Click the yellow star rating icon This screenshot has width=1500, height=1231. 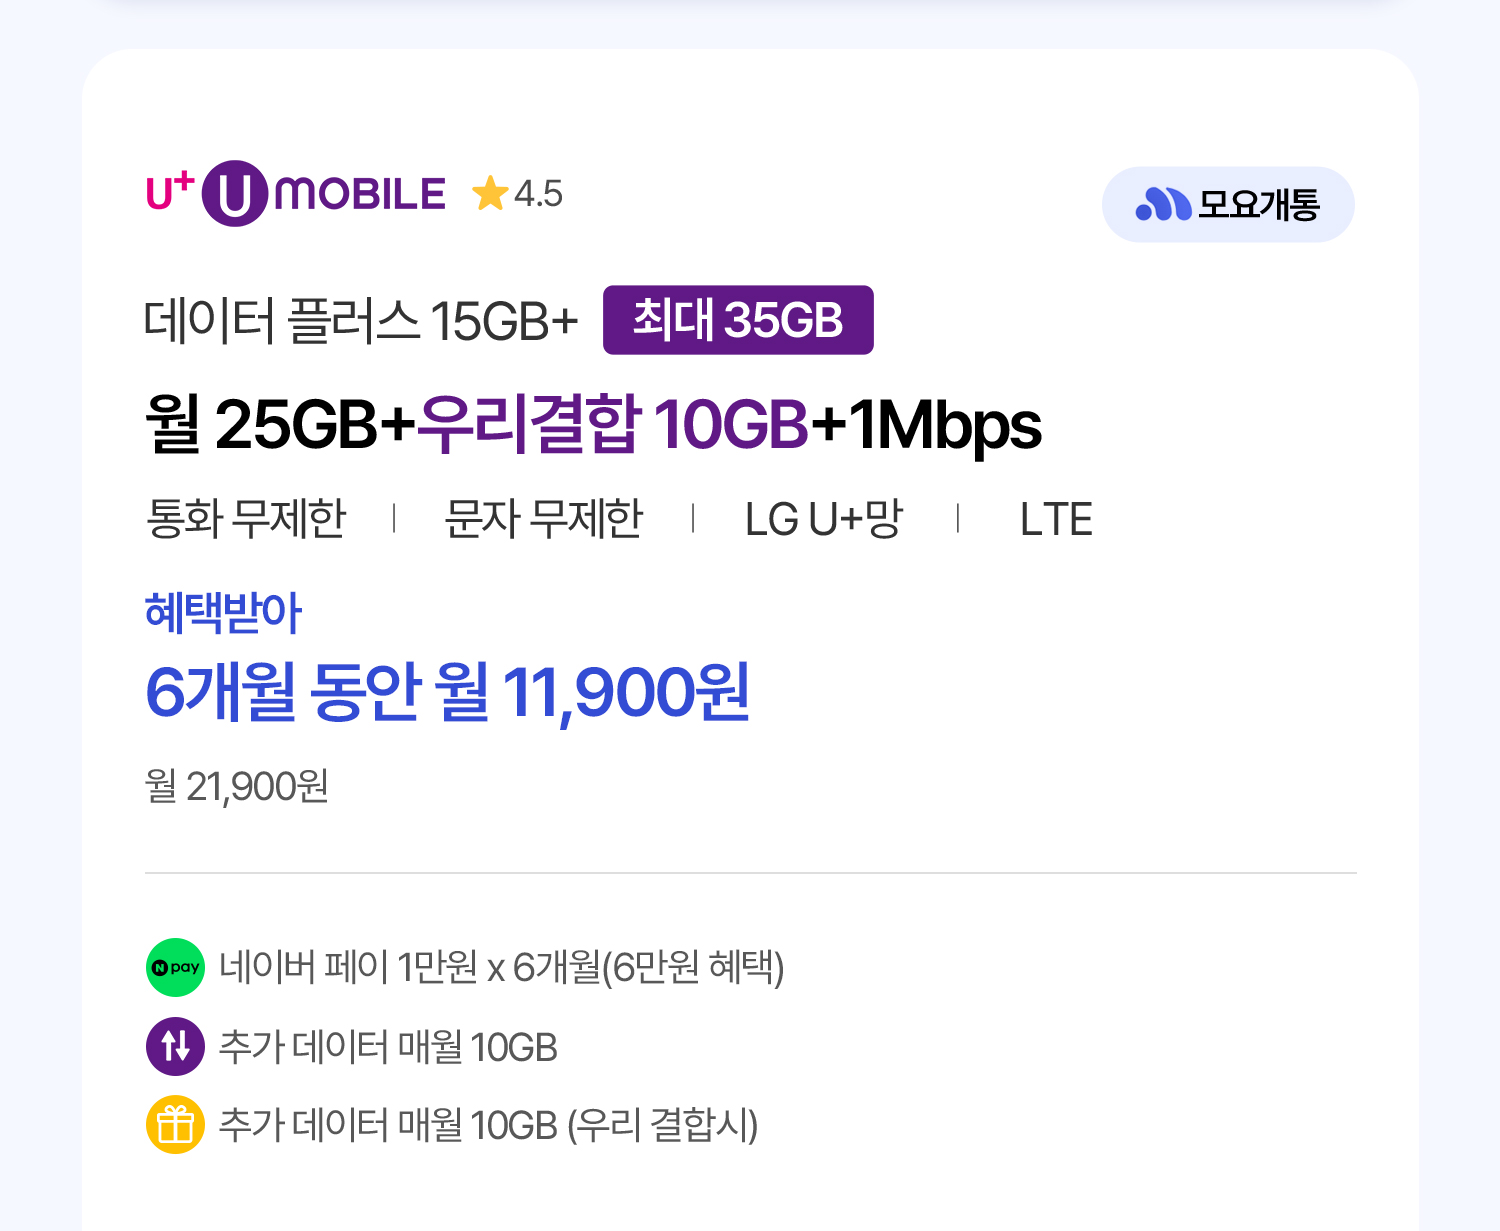(490, 194)
